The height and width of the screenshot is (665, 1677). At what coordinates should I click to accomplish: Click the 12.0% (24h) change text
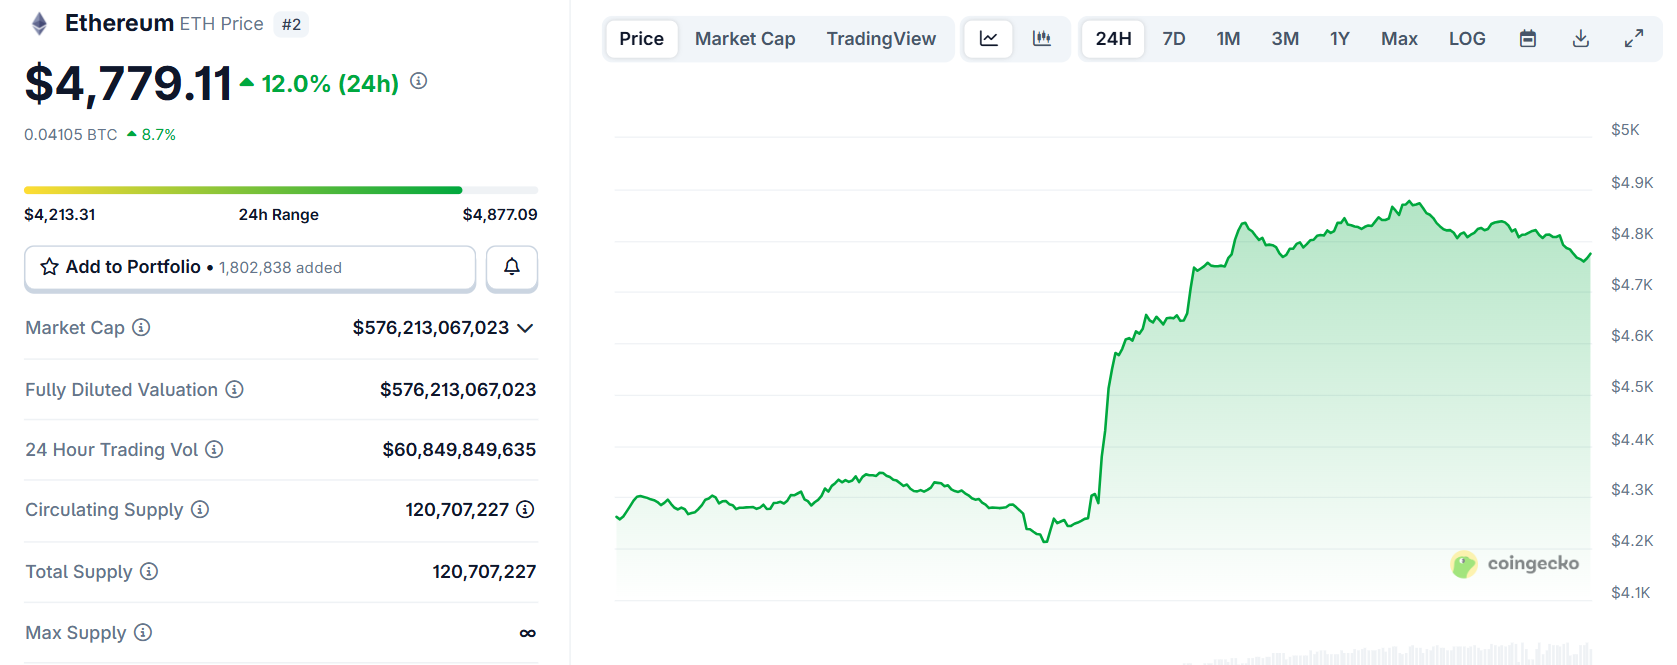tap(330, 83)
